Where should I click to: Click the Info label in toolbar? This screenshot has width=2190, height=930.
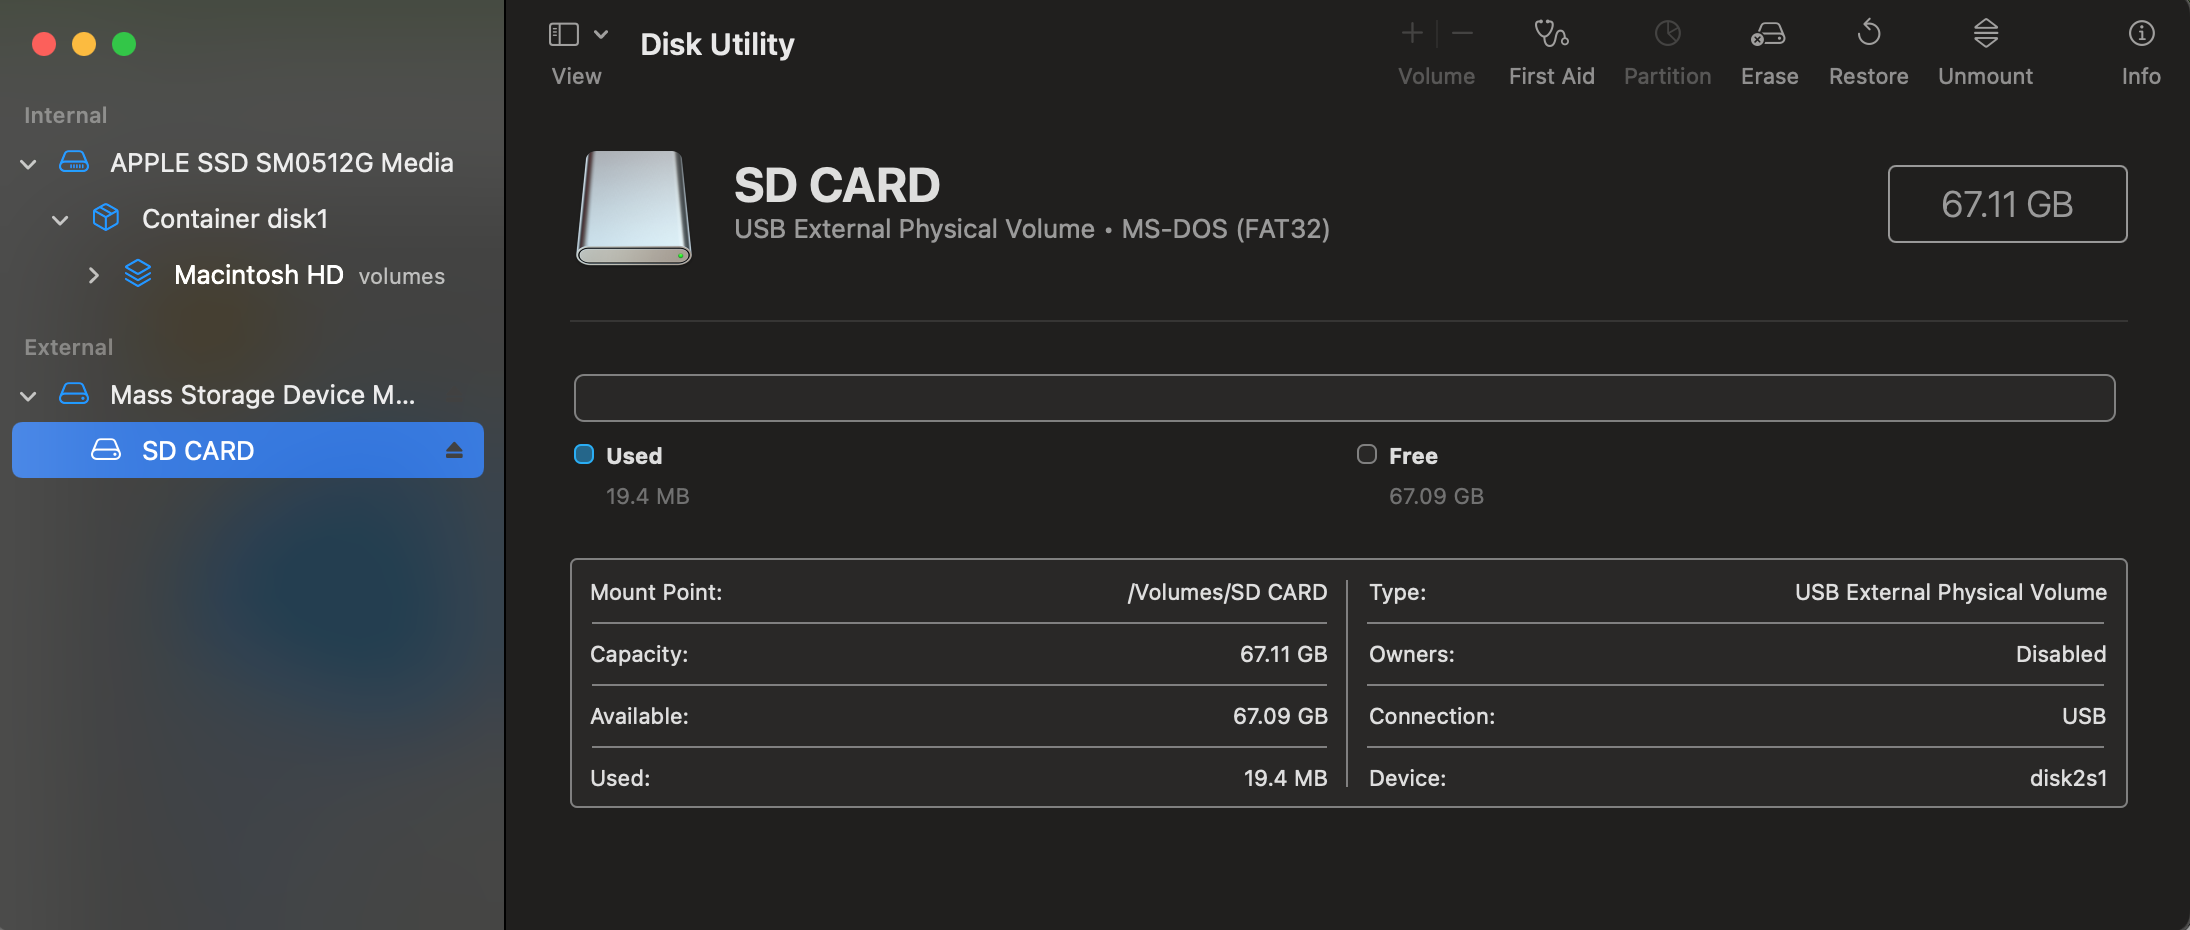2141,76
